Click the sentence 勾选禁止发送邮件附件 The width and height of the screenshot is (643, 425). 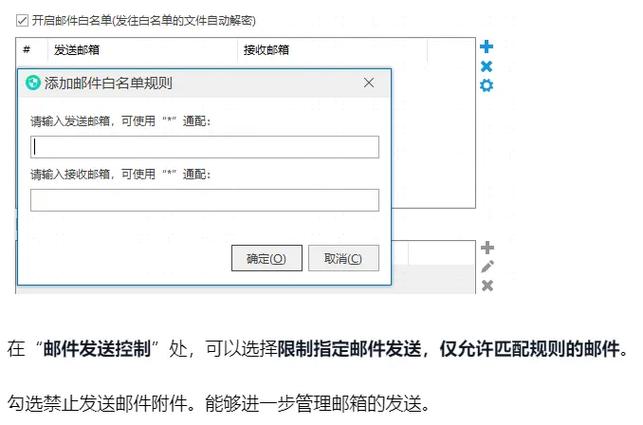point(98,403)
